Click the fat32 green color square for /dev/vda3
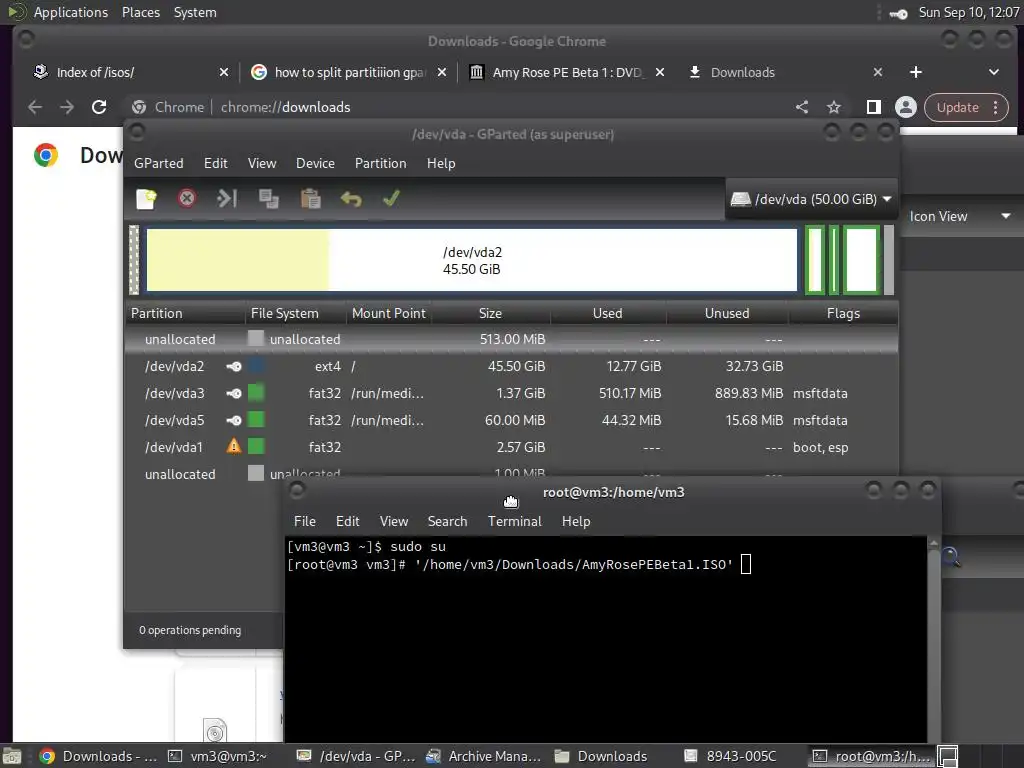1024x768 pixels. [x=256, y=392]
